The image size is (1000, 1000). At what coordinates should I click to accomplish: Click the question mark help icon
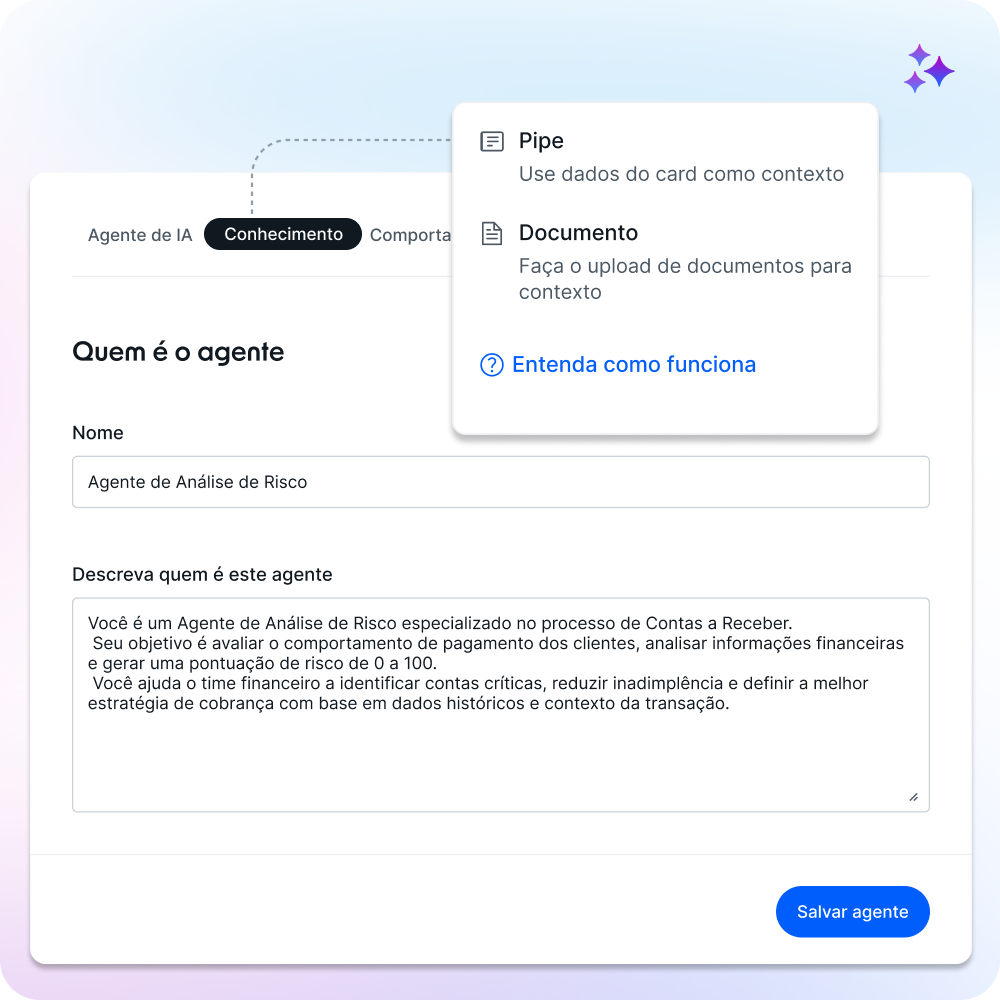[x=492, y=365]
